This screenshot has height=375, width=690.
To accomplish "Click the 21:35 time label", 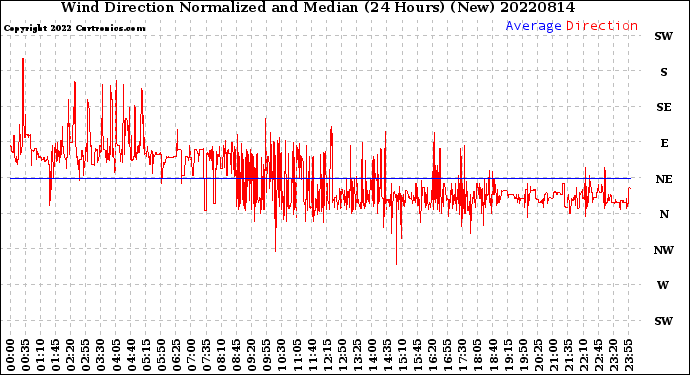I will click(x=568, y=355).
